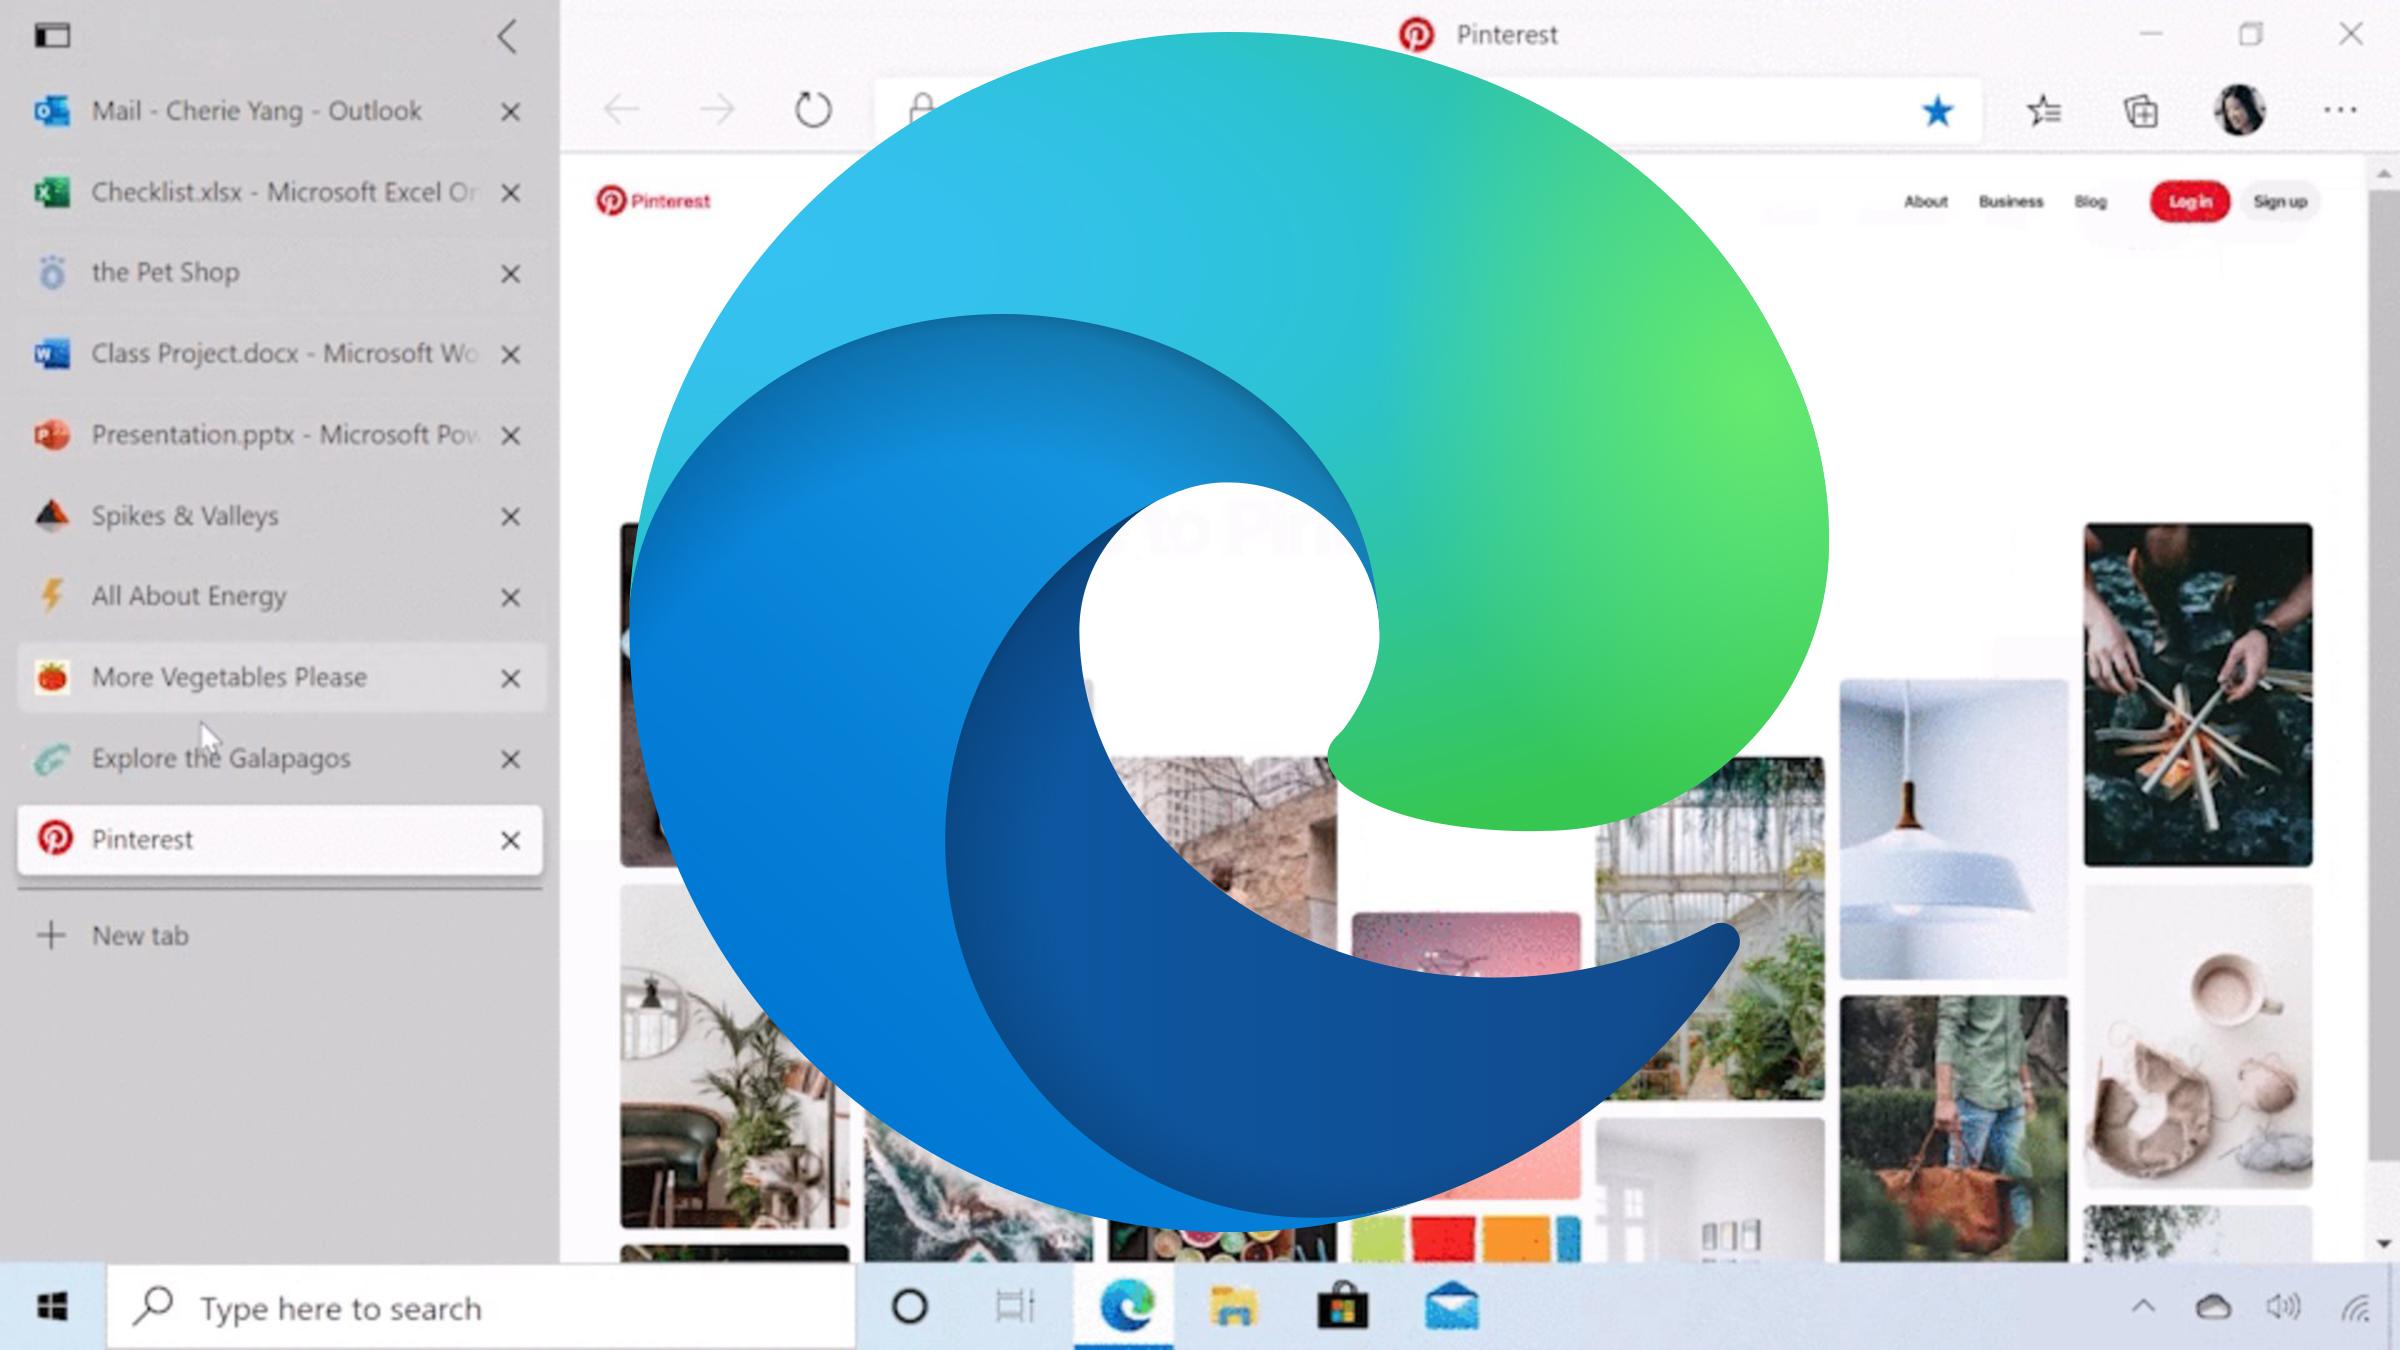Click the back navigation arrow
Screen dimensions: 2400x1350
click(620, 111)
